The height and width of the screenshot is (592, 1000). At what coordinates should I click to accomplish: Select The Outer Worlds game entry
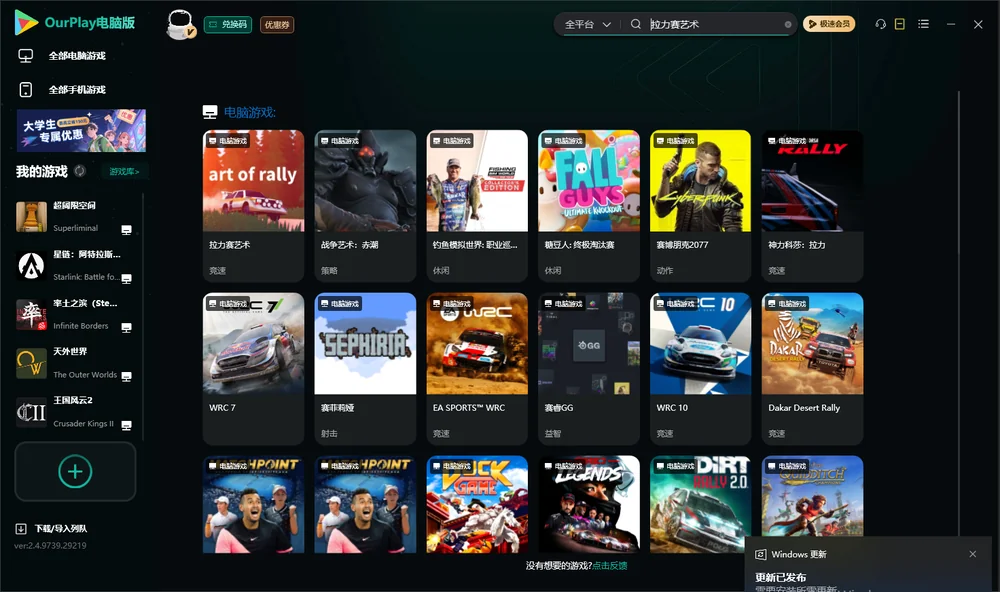[x=75, y=363]
